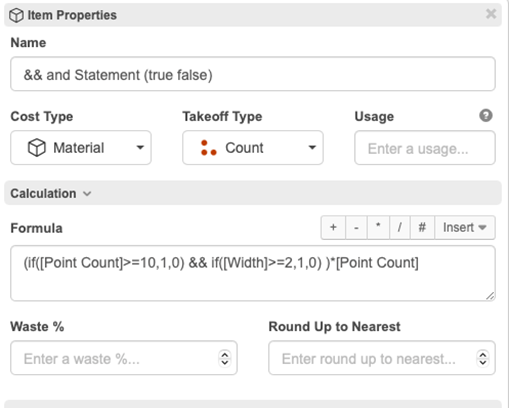This screenshot has width=509, height=408.
Task: Open the Cost Type Material dropdown
Action: pos(81,148)
